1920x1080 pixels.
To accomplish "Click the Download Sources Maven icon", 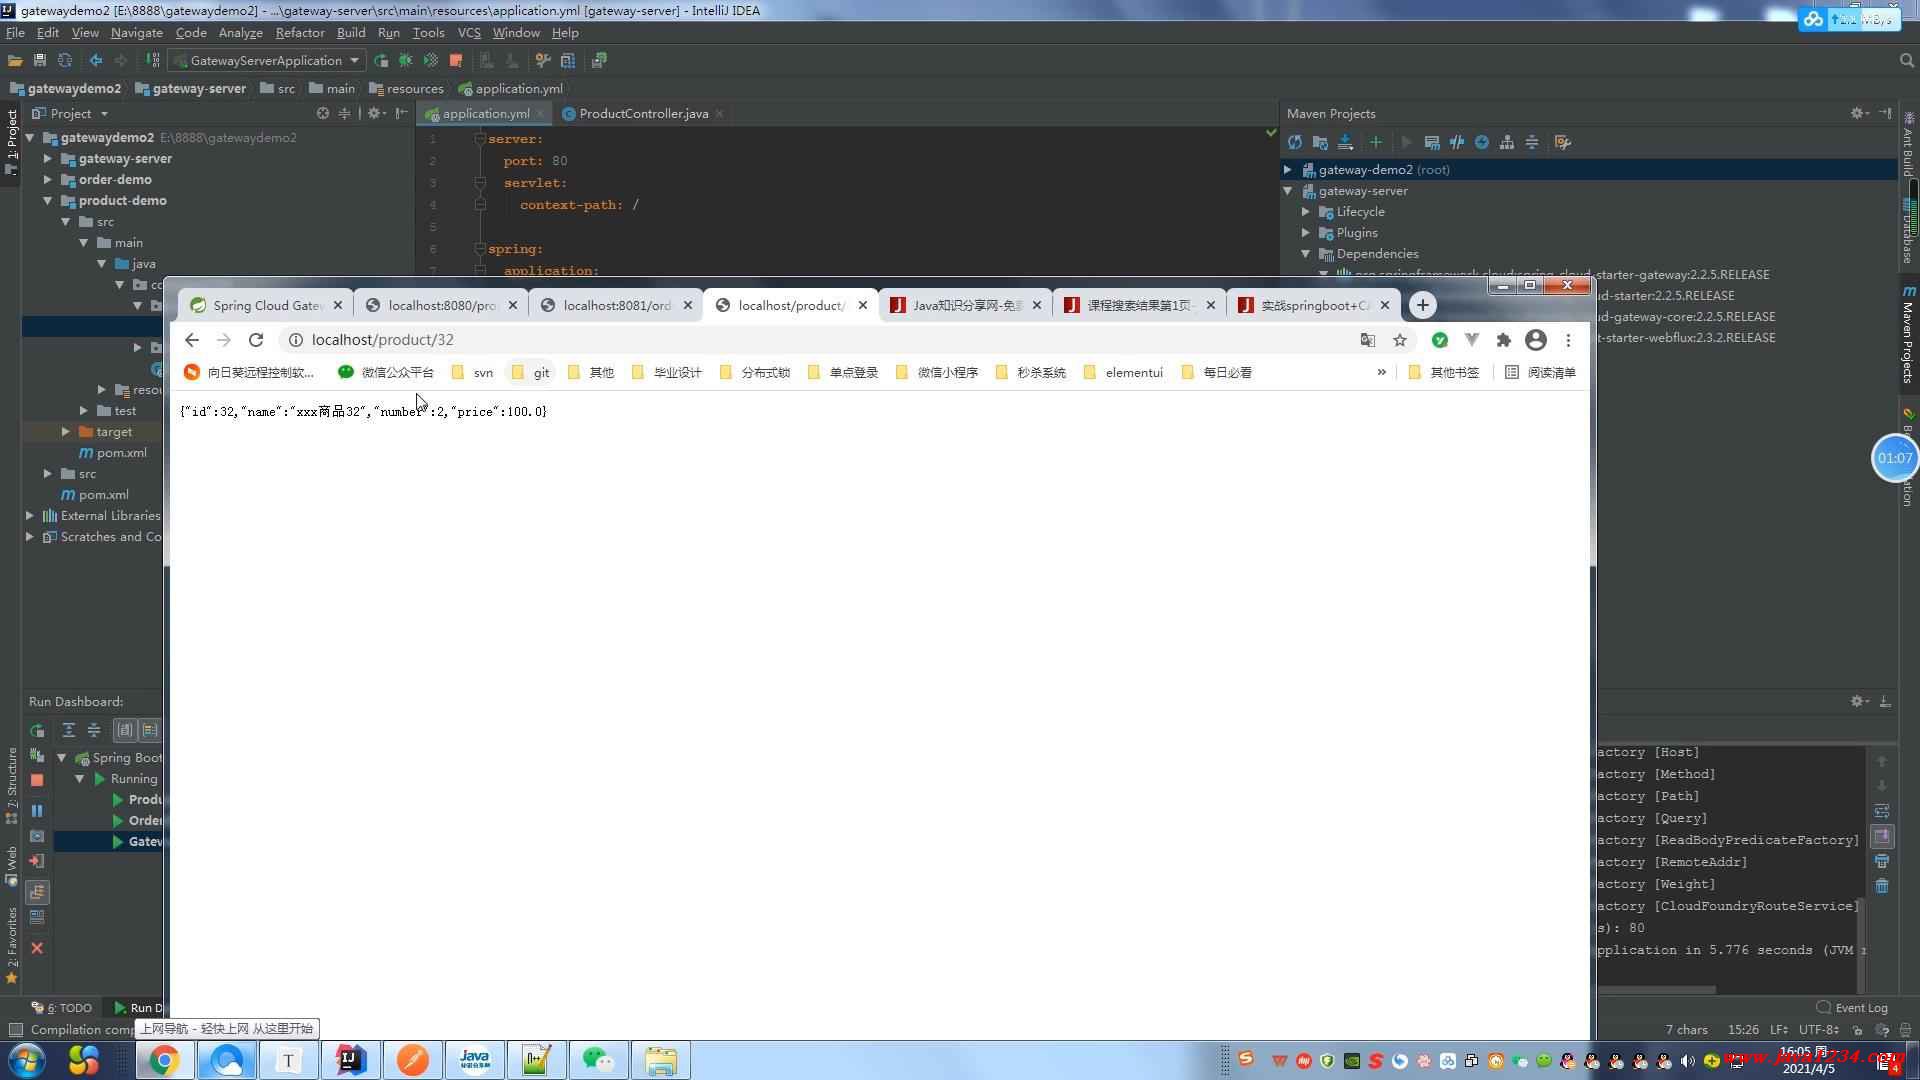I will click(x=1345, y=142).
